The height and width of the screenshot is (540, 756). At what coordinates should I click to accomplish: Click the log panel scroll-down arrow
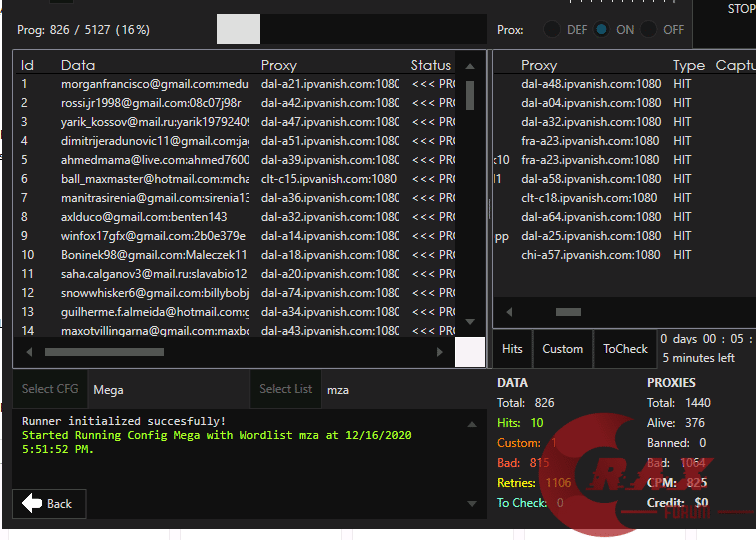472,503
